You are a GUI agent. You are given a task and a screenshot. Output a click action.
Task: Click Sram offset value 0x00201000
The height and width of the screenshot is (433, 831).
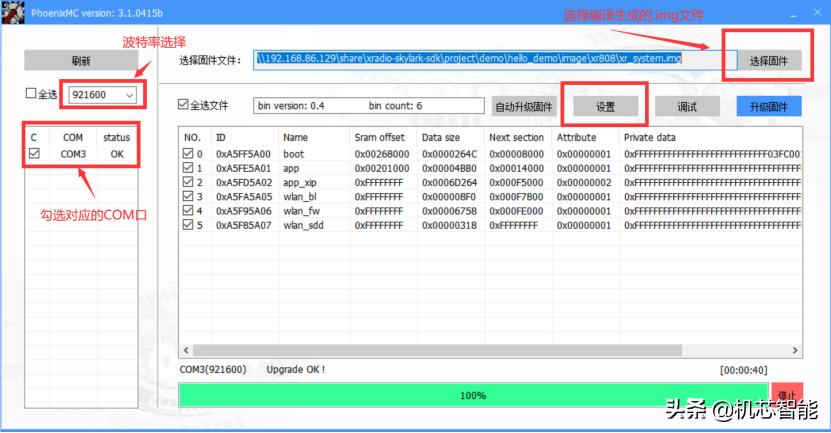tap(382, 169)
